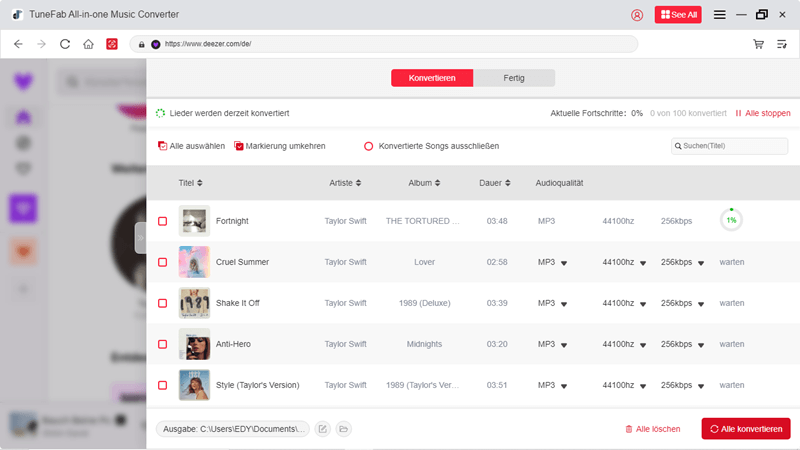800x450 pixels.
Task: Open output folder with folder icon
Action: coord(343,429)
